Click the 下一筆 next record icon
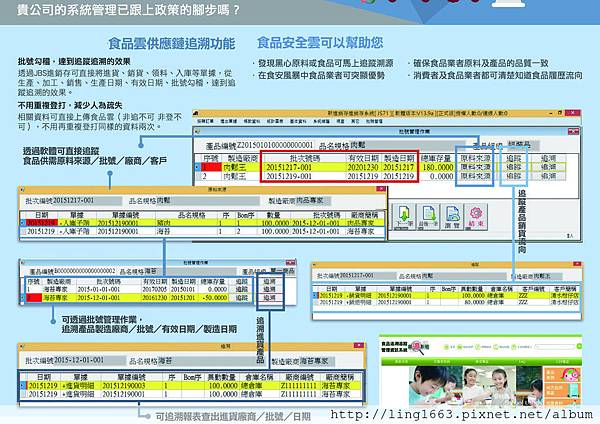 click(404, 217)
